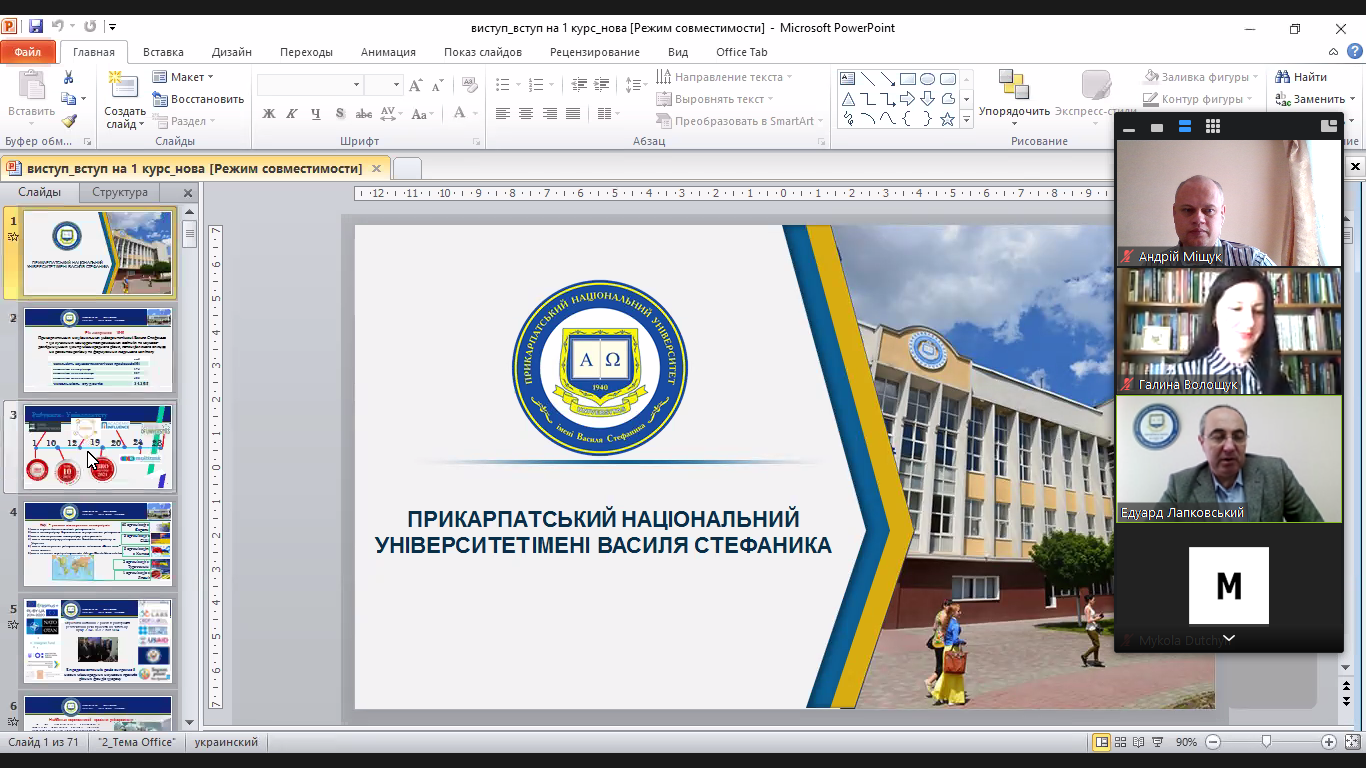
Task: Open the Вставка ribbon tab
Action: click(163, 52)
